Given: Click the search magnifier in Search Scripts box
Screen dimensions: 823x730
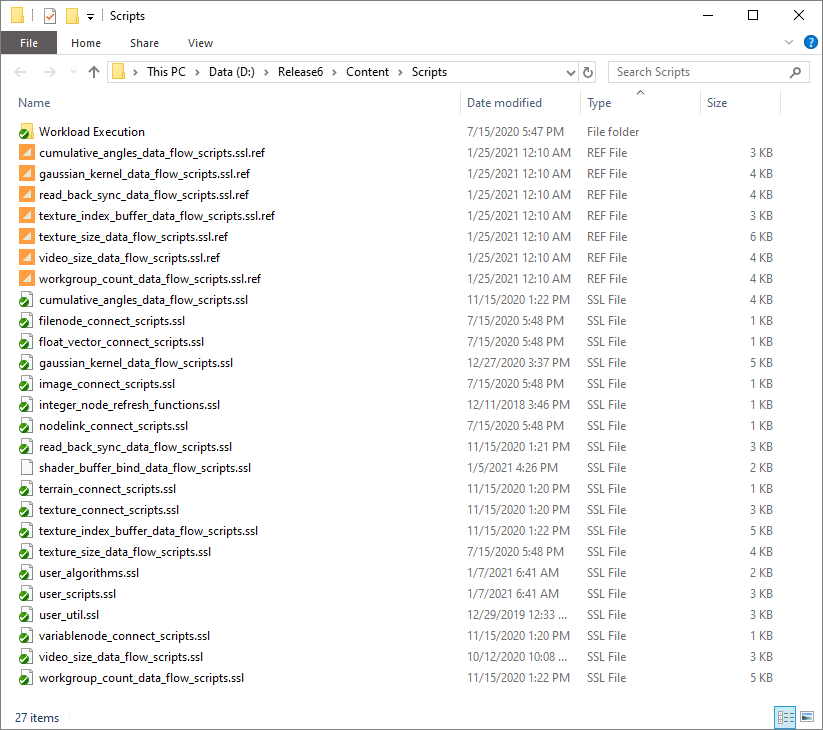Looking at the screenshot, I should tap(794, 72).
